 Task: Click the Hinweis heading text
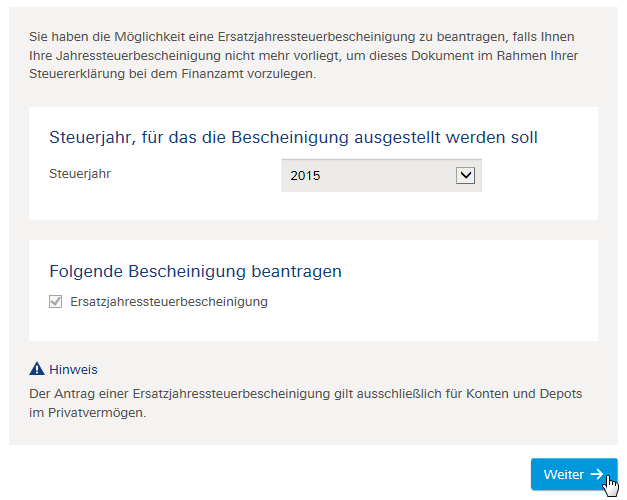point(73,370)
